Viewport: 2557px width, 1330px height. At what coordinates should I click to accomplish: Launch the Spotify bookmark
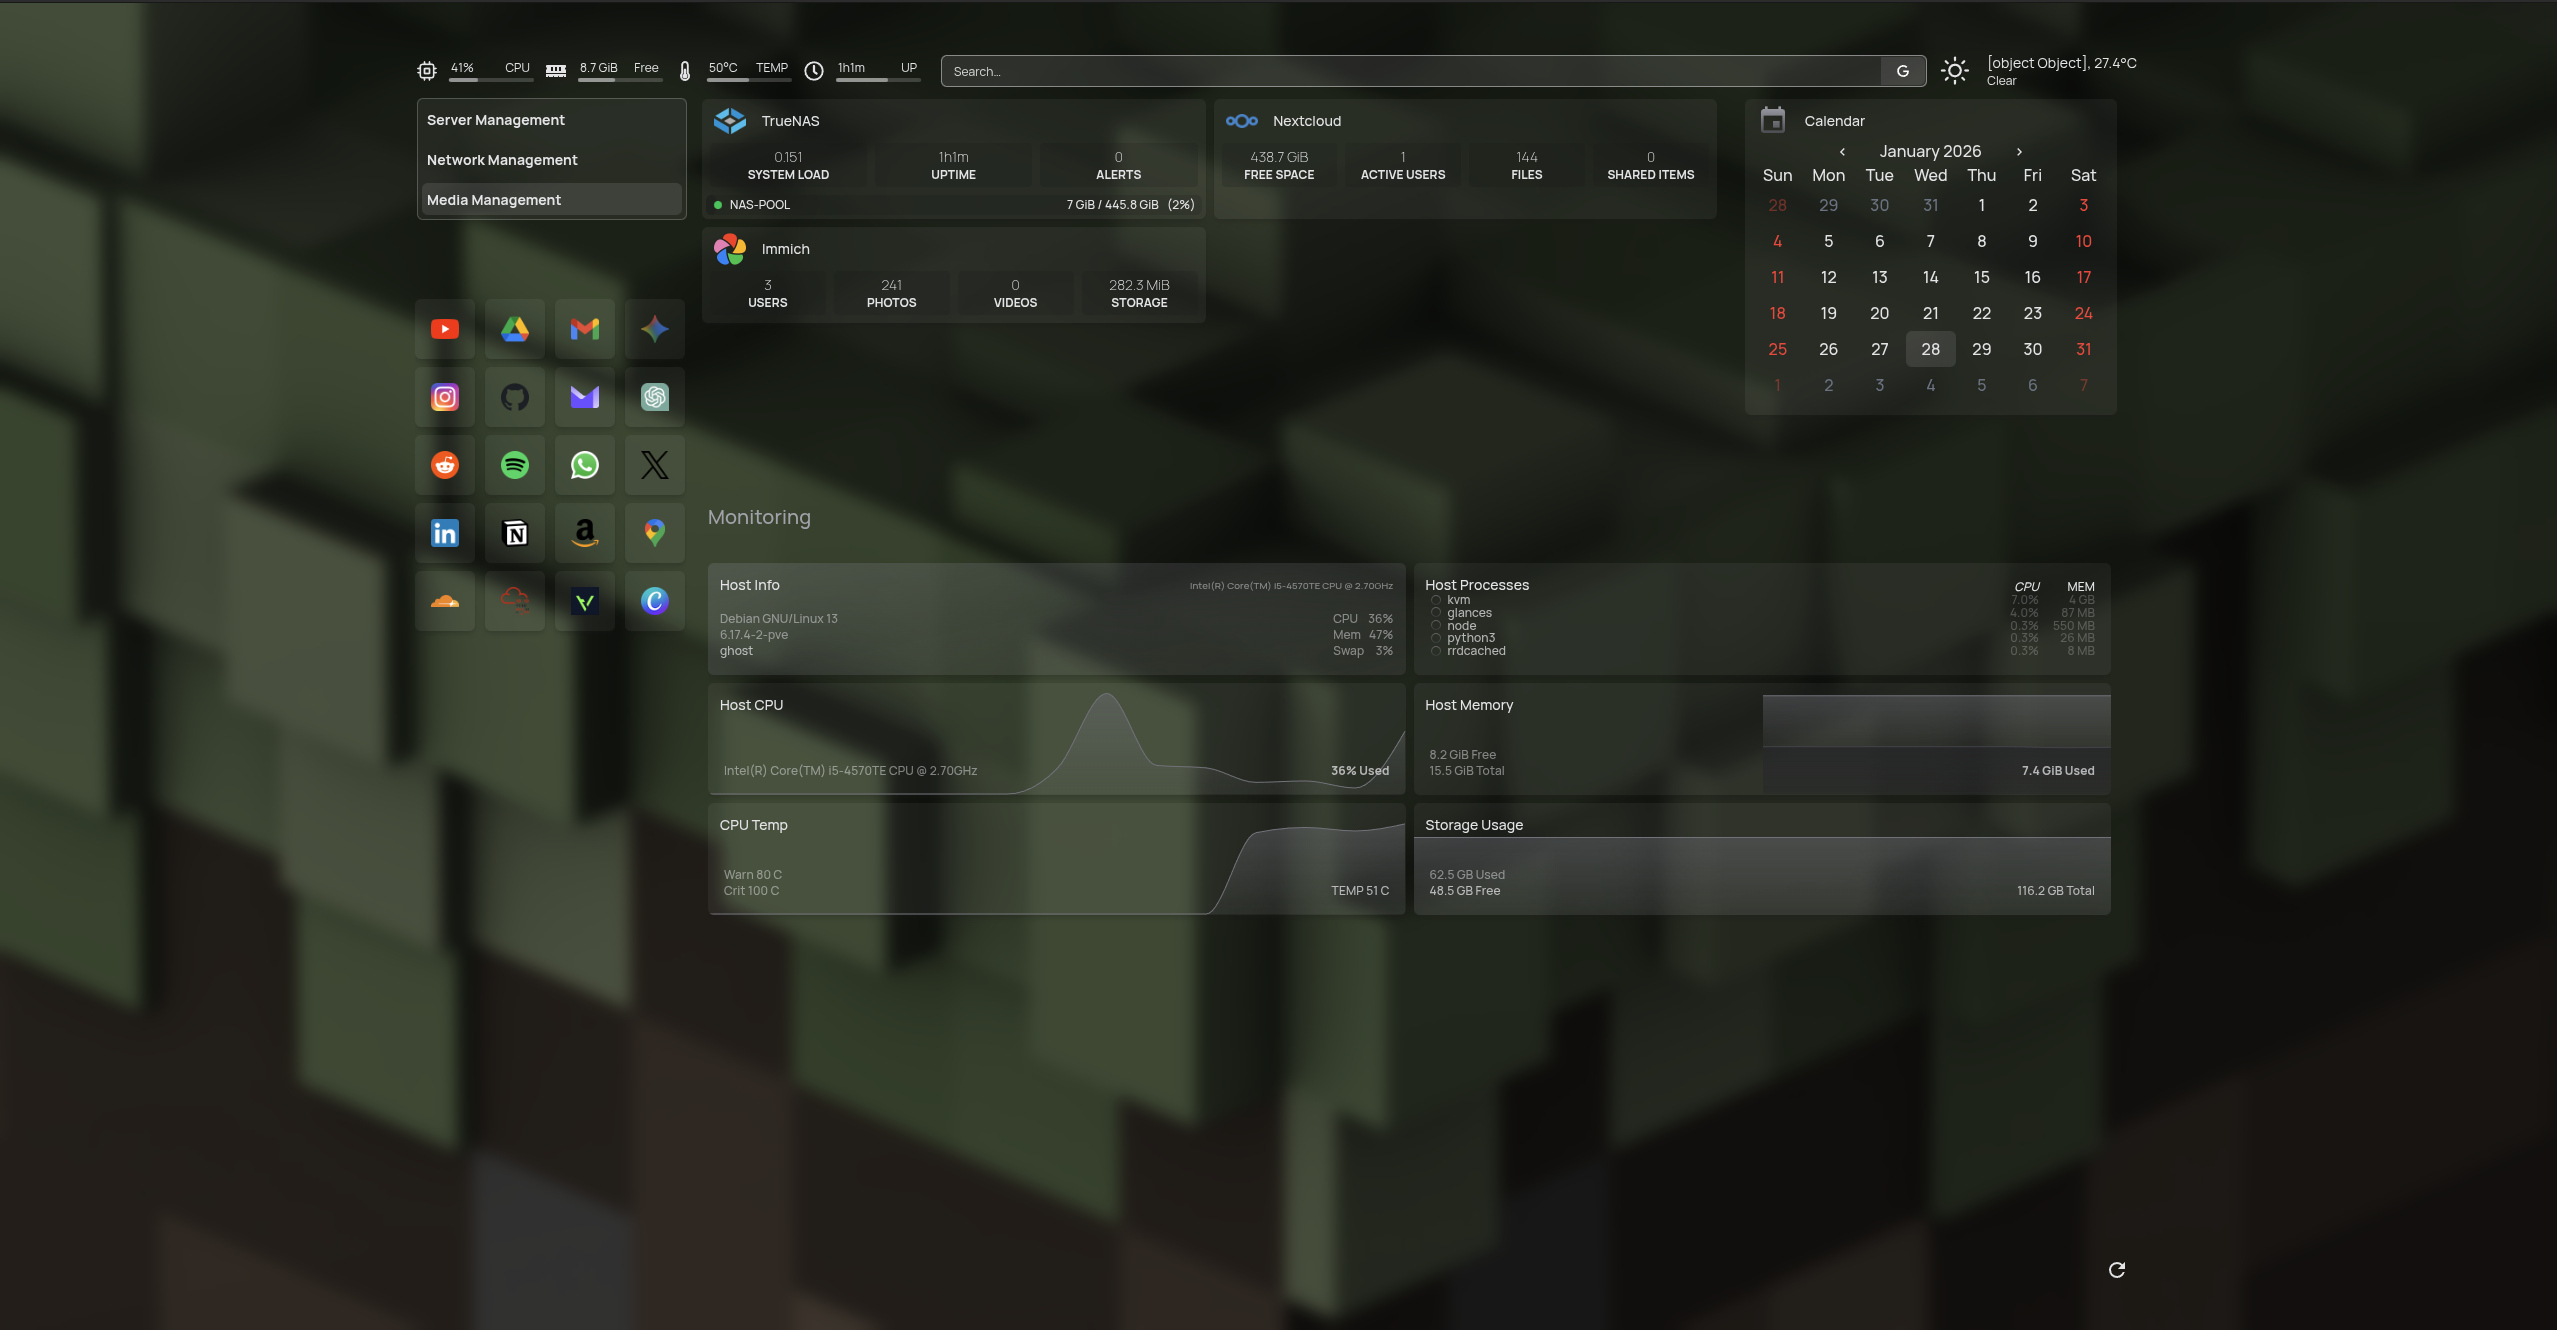coord(515,465)
